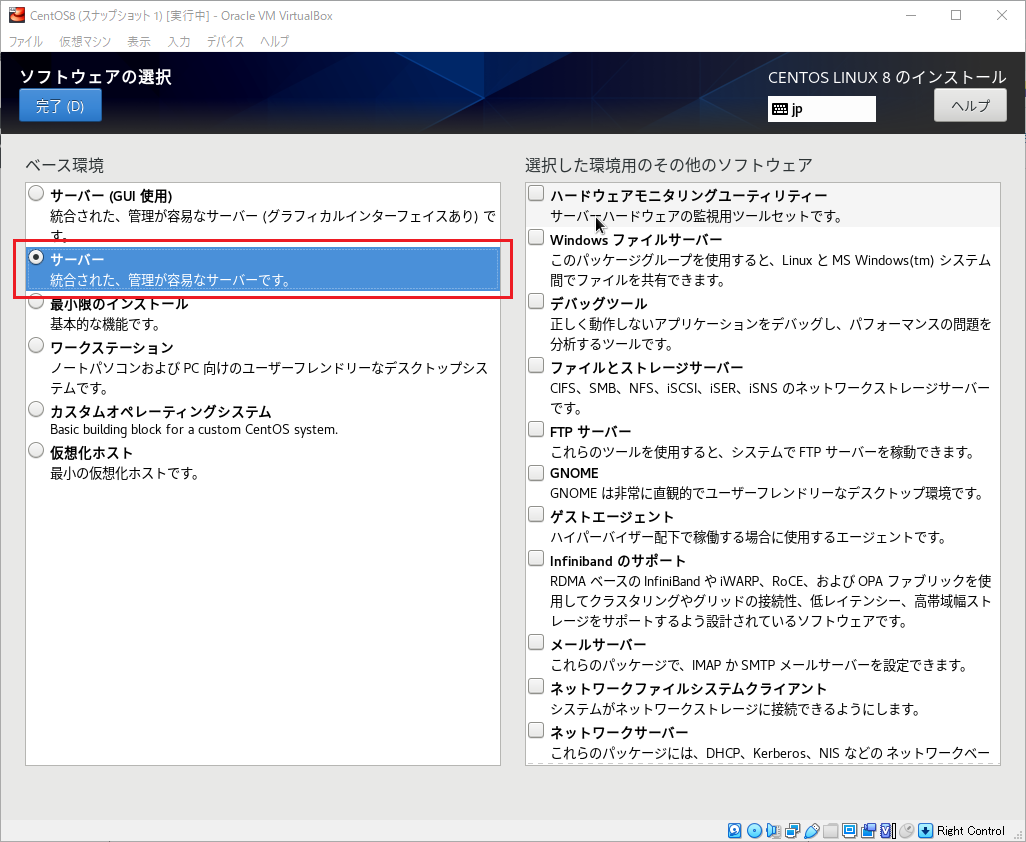Click the optical disc drive status icon
Image resolution: width=1026 pixels, height=842 pixels.
point(754,831)
